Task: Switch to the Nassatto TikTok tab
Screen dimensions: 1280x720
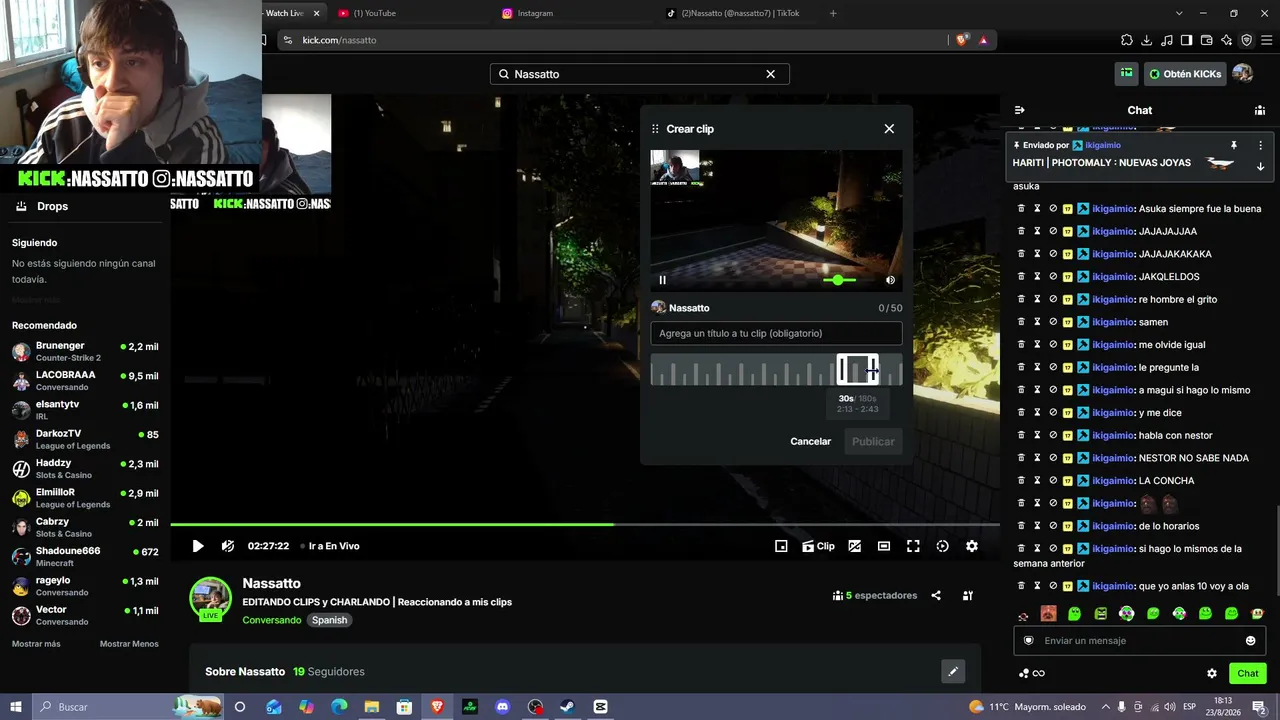Action: click(x=740, y=13)
